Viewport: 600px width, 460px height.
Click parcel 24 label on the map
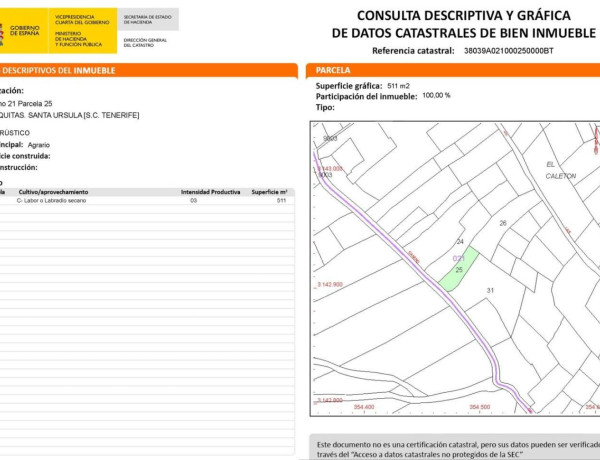pos(459,242)
